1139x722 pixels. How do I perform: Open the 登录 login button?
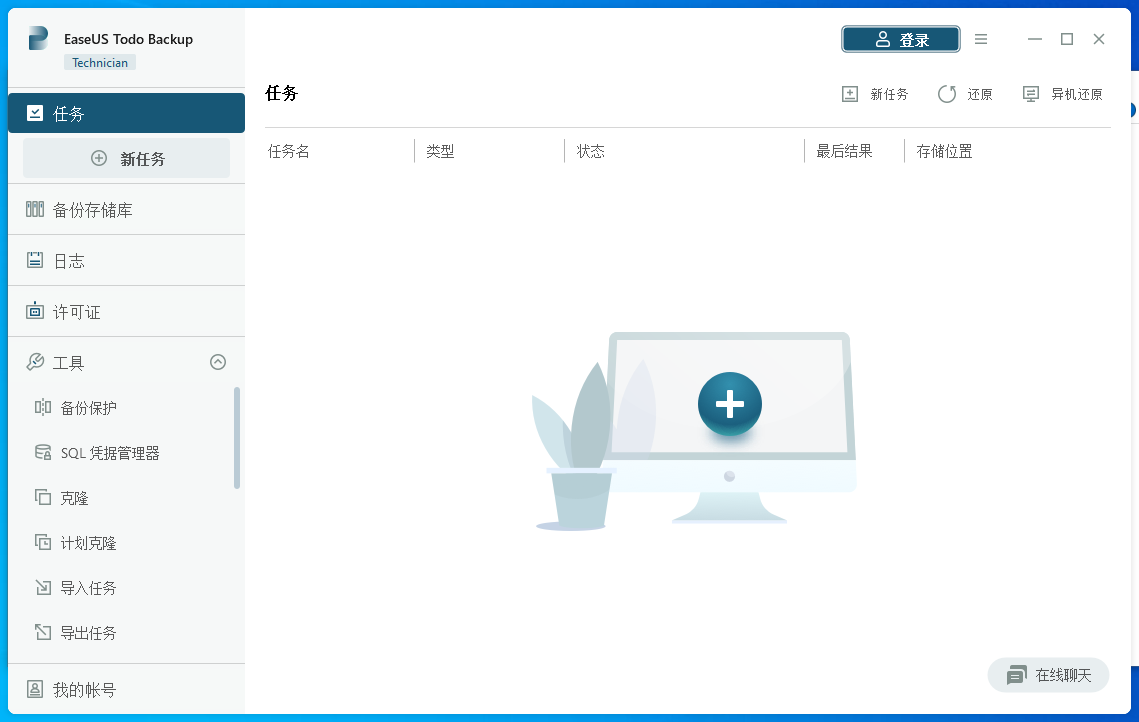[x=901, y=39]
